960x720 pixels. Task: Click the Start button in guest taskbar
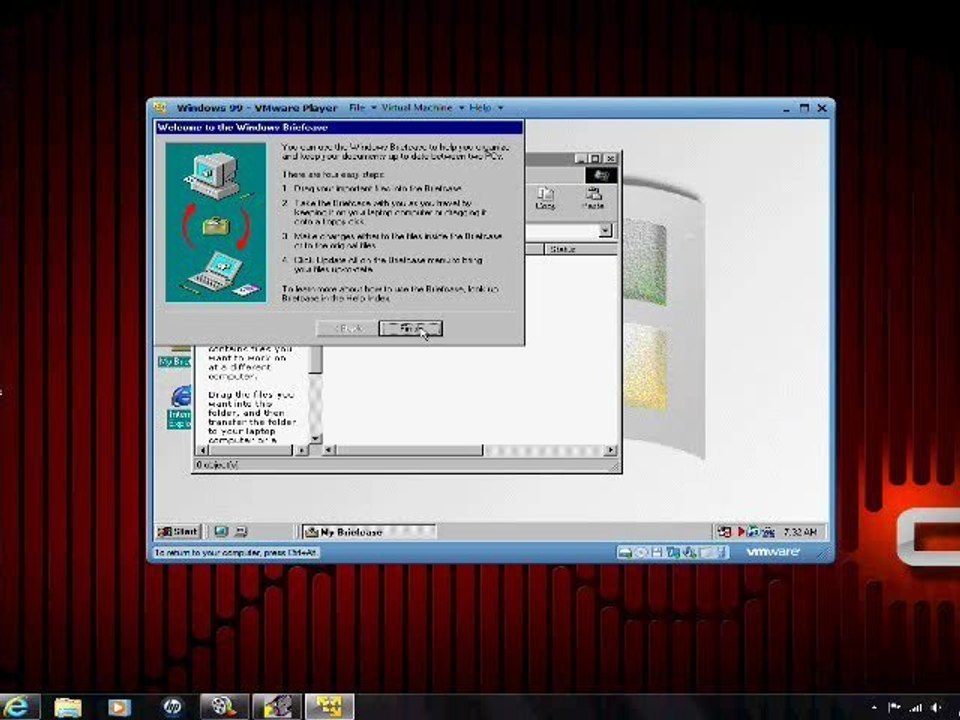tap(178, 531)
